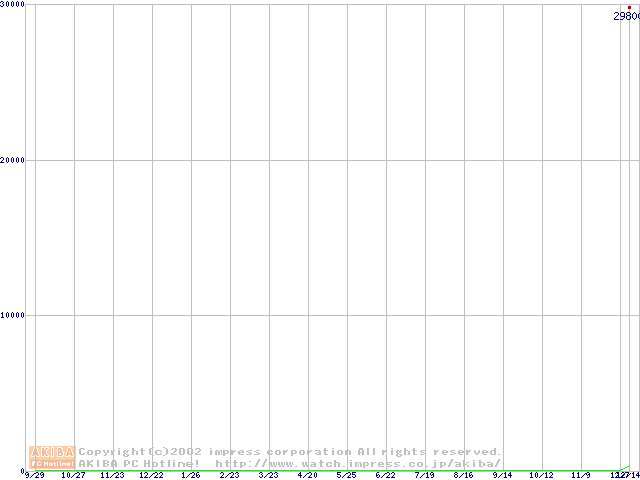Image resolution: width=640 pixels, height=480 pixels.
Task: Select the 29800 price value label
Action: pyautogui.click(x=626, y=16)
